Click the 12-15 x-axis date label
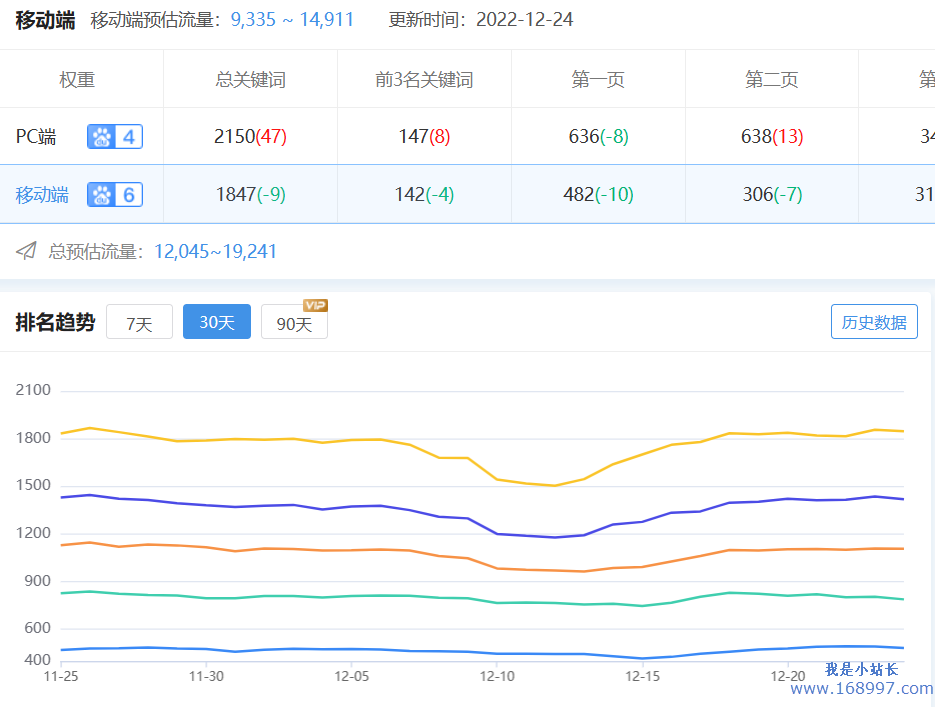 tap(643, 676)
